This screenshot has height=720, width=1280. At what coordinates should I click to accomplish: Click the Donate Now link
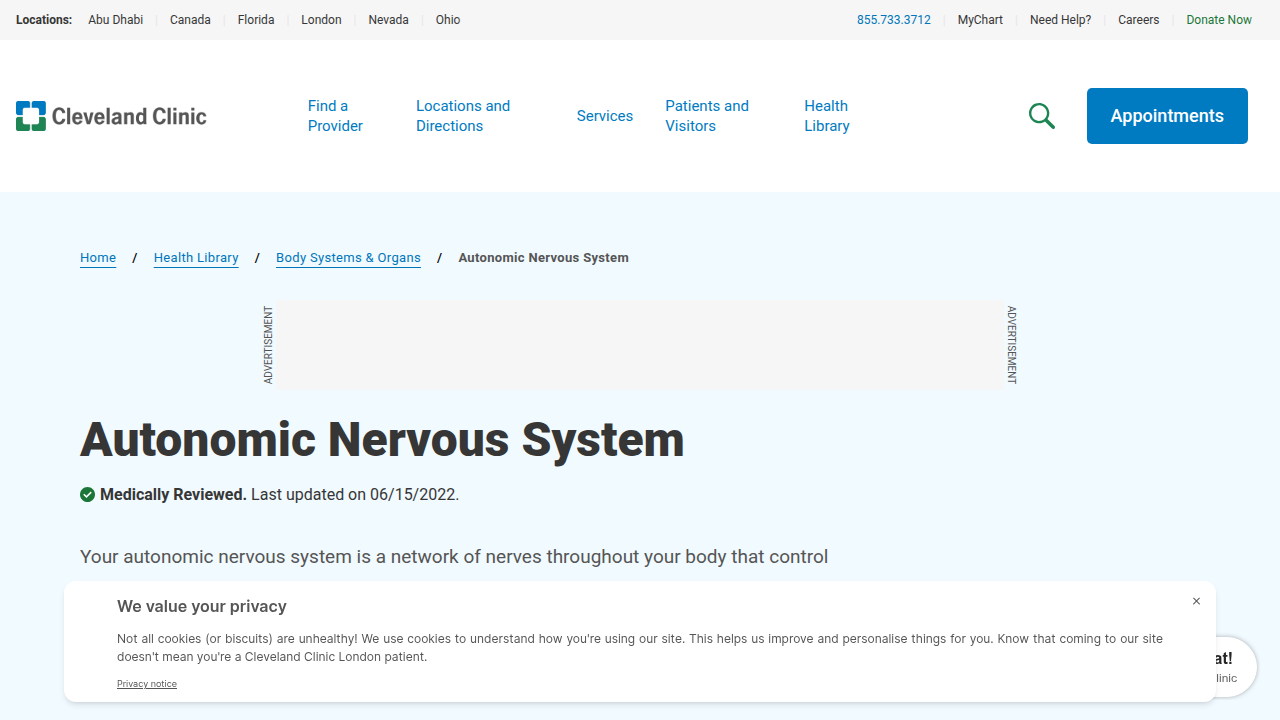click(1219, 20)
